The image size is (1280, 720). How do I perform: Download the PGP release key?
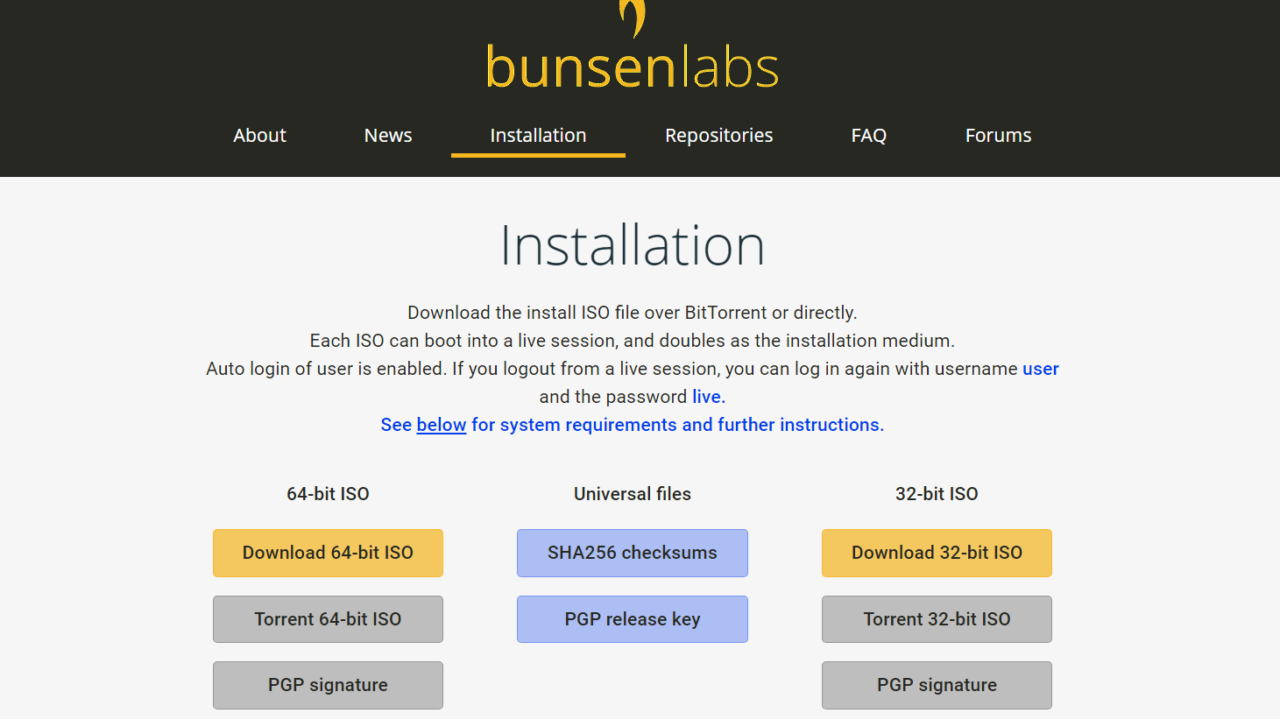tap(632, 619)
